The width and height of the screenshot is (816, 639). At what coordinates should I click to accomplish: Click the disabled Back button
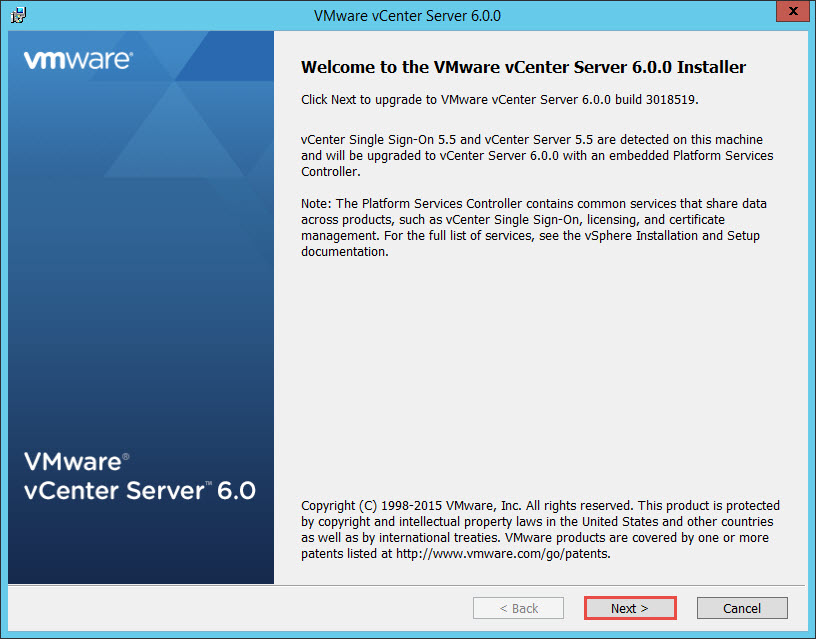coord(518,608)
